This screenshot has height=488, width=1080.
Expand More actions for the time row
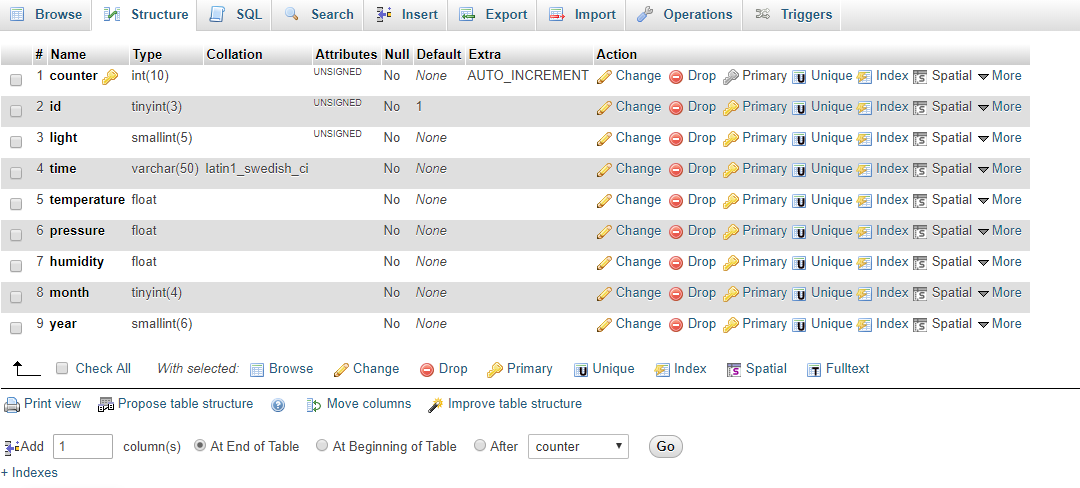tap(999, 169)
